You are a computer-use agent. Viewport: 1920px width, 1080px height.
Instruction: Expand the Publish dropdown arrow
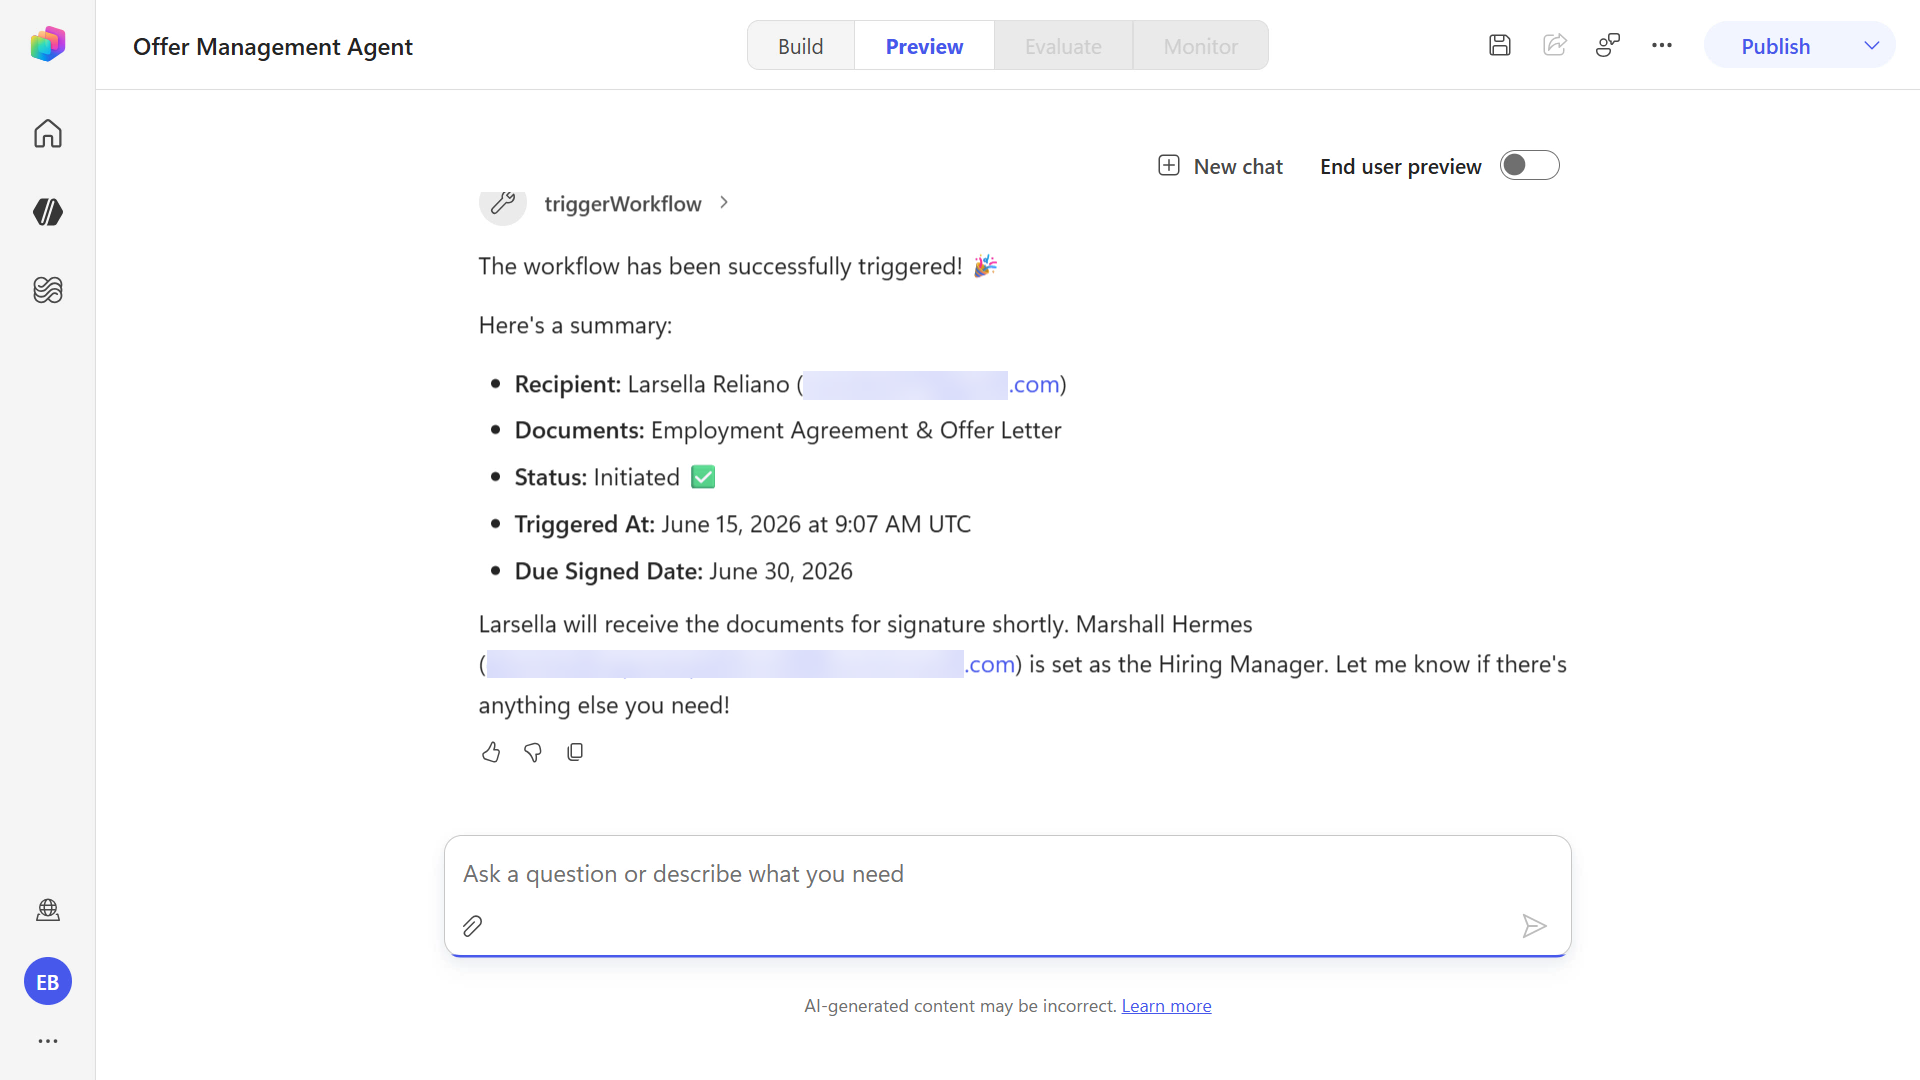tap(1872, 46)
